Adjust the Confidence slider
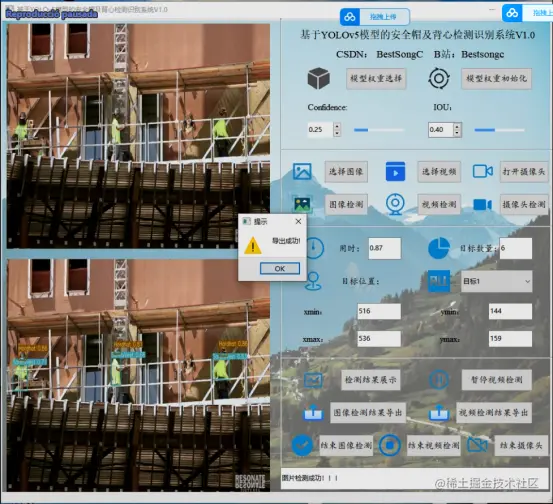Image resolution: width=553 pixels, height=504 pixels. (379, 130)
